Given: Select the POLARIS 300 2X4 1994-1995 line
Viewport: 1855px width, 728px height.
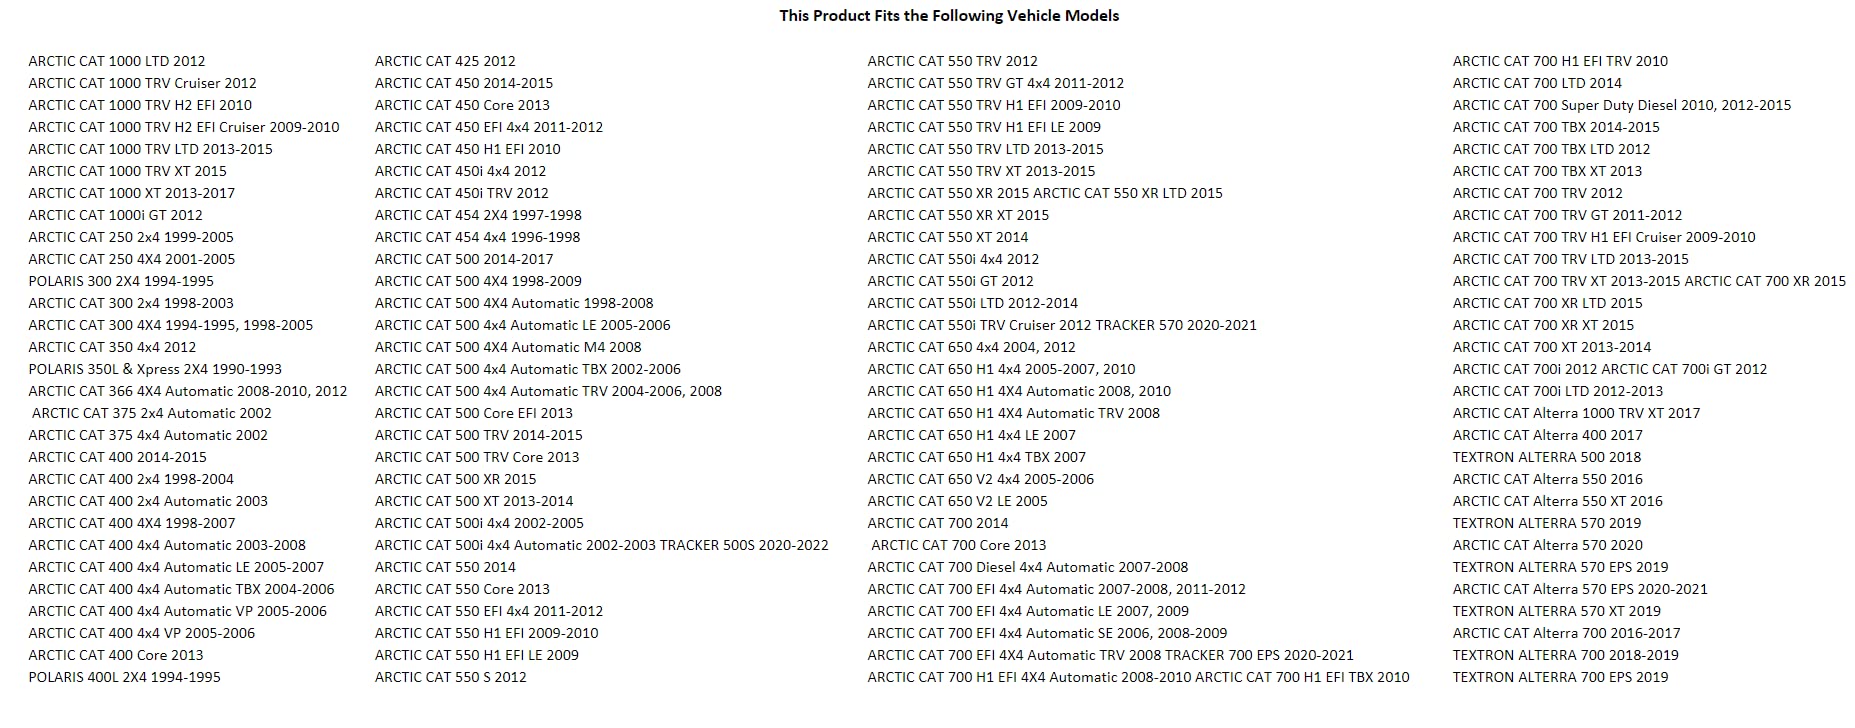Looking at the screenshot, I should (x=121, y=281).
